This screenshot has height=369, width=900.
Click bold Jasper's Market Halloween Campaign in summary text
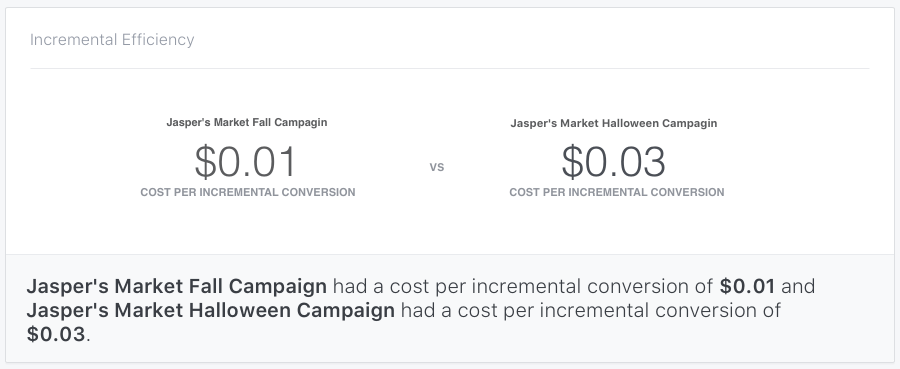pos(211,310)
